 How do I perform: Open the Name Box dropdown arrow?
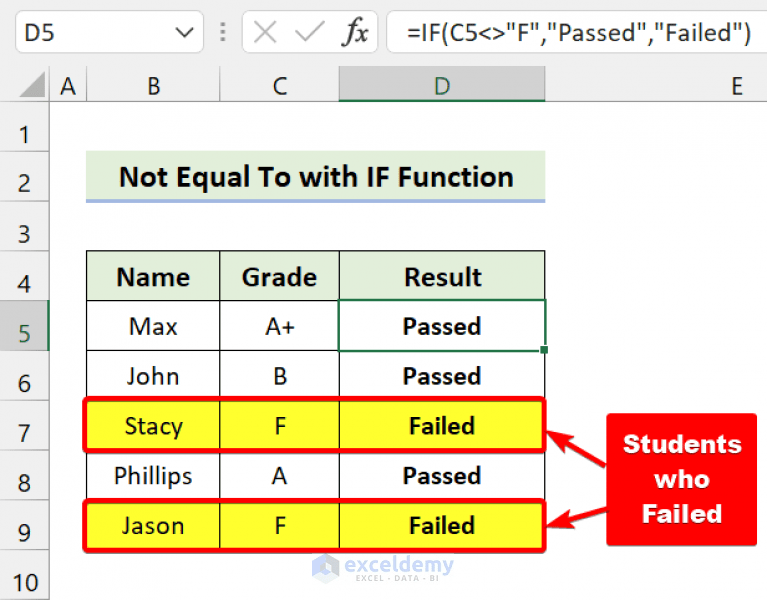coord(184,33)
